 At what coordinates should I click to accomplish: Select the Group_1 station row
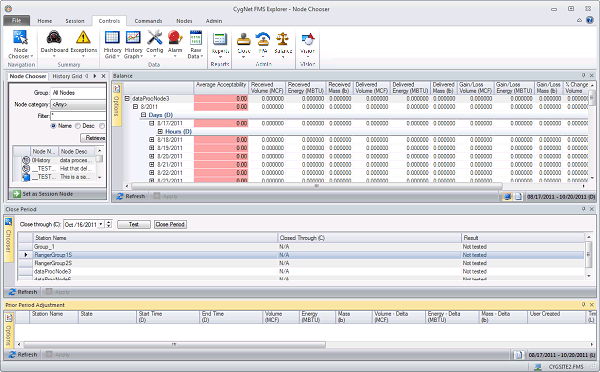point(302,246)
